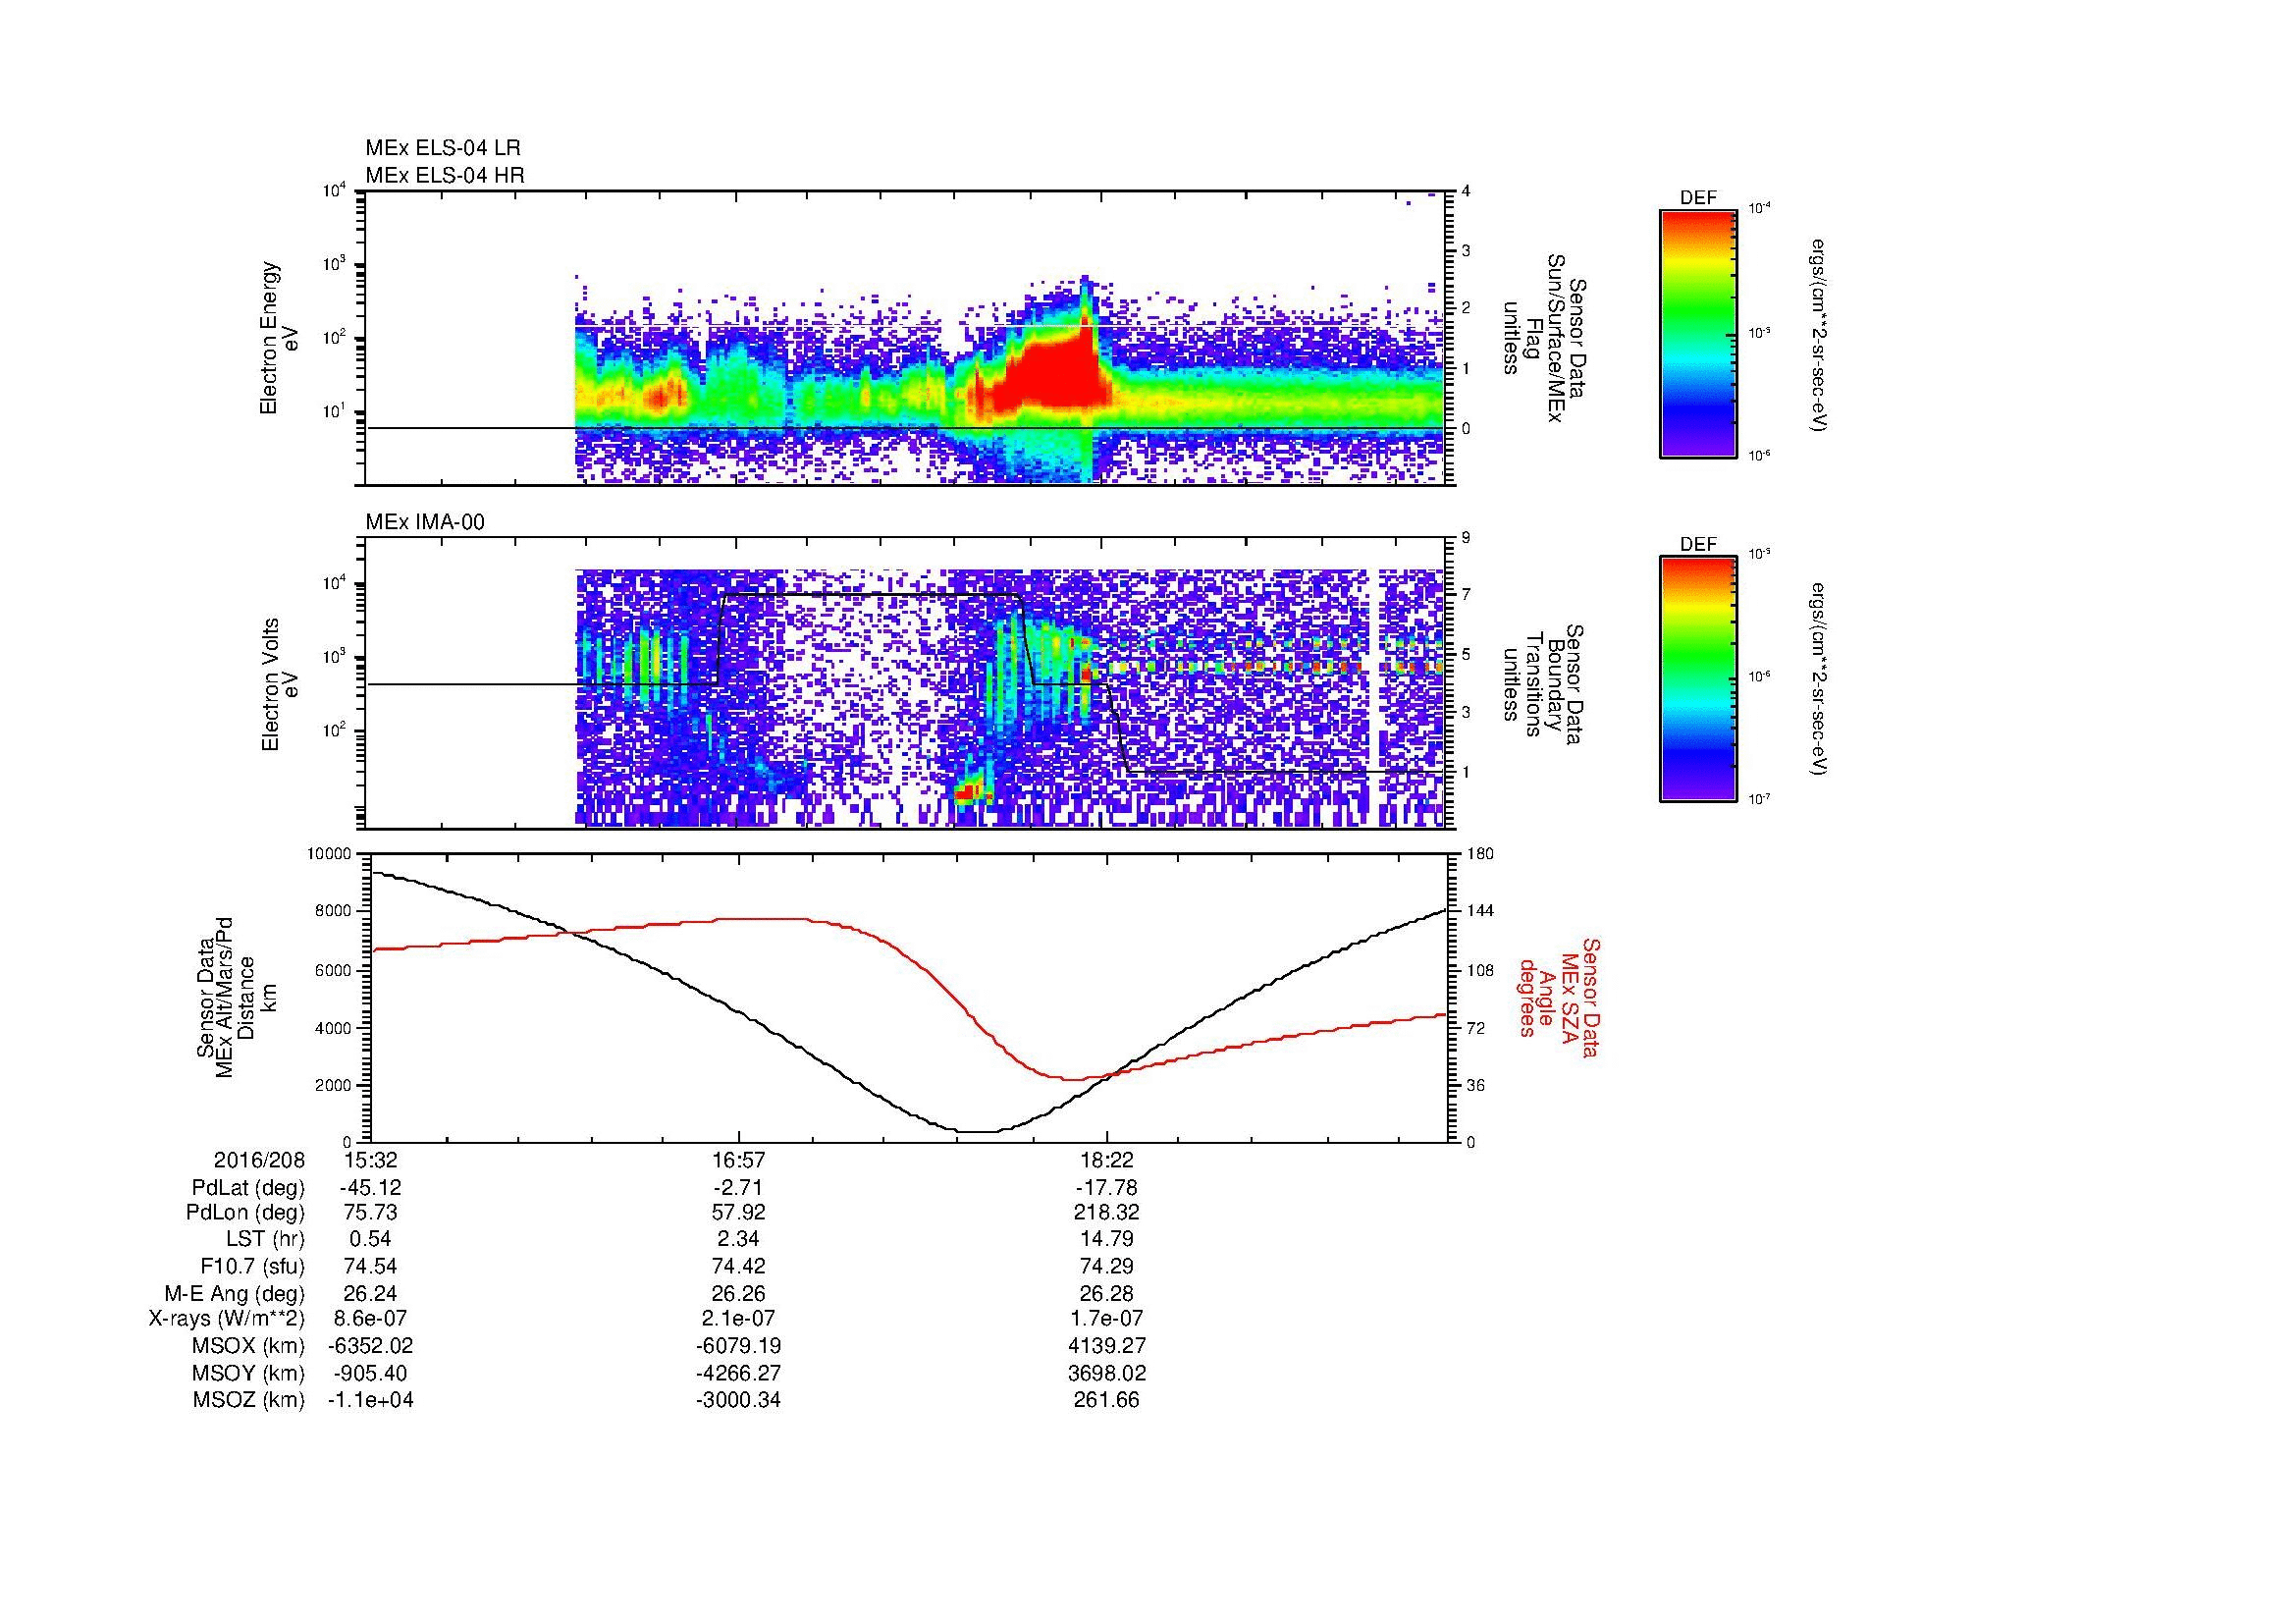Click the PdLat value -45.12
This screenshot has height=1623, width=2296.
tap(370, 1188)
